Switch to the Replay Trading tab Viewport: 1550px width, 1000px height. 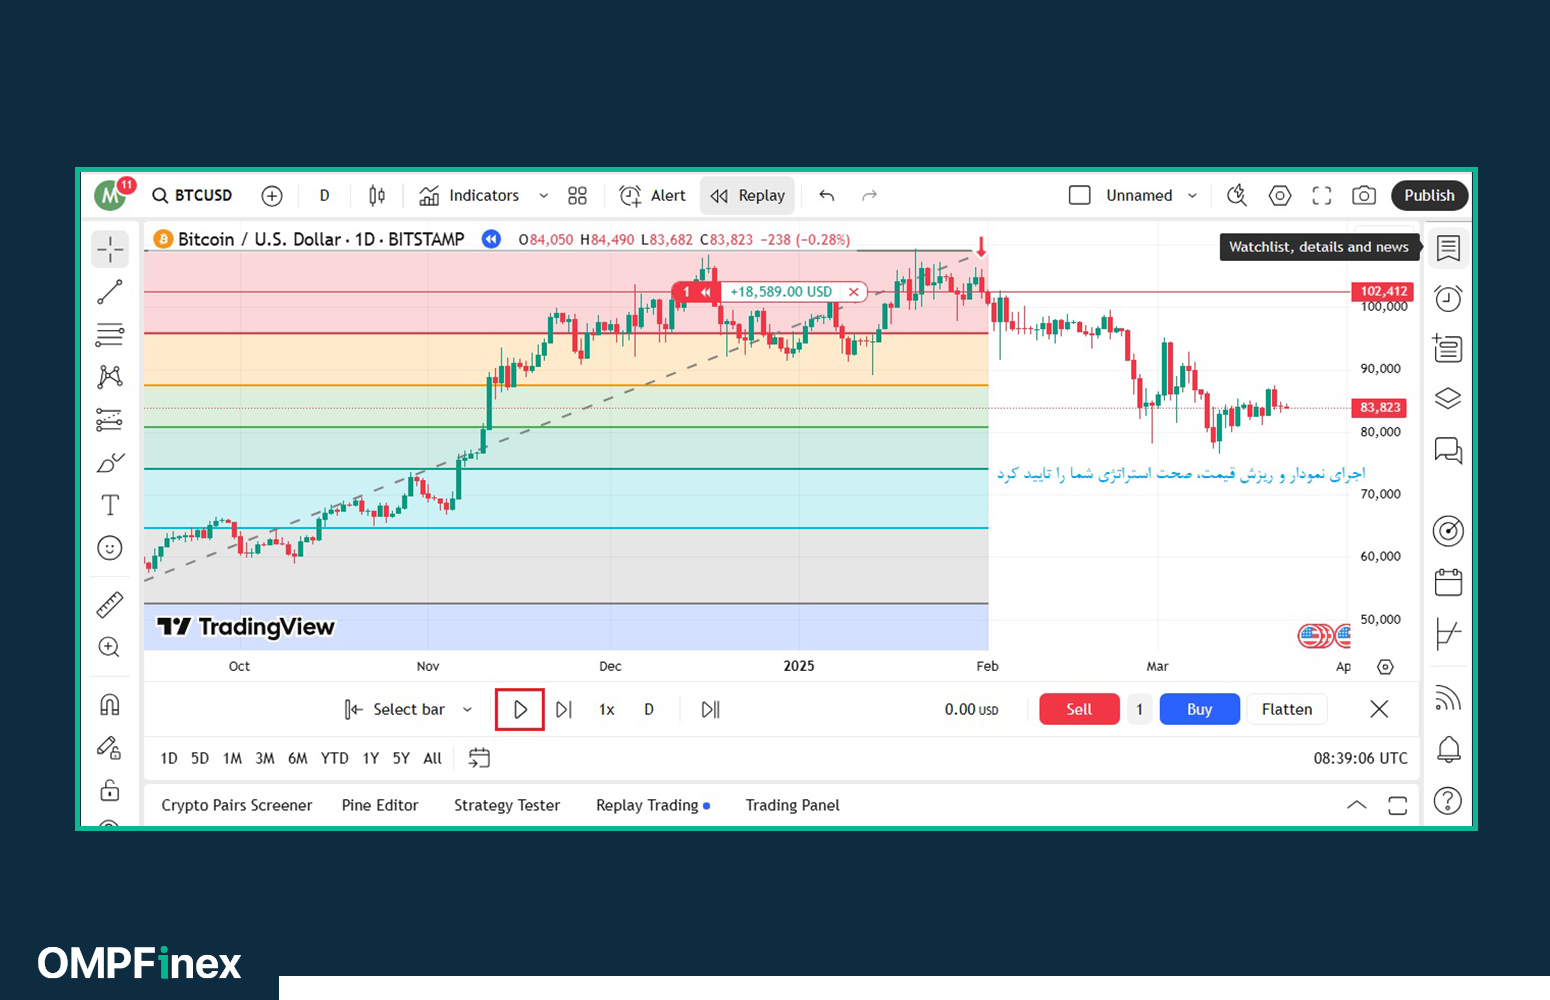(653, 805)
